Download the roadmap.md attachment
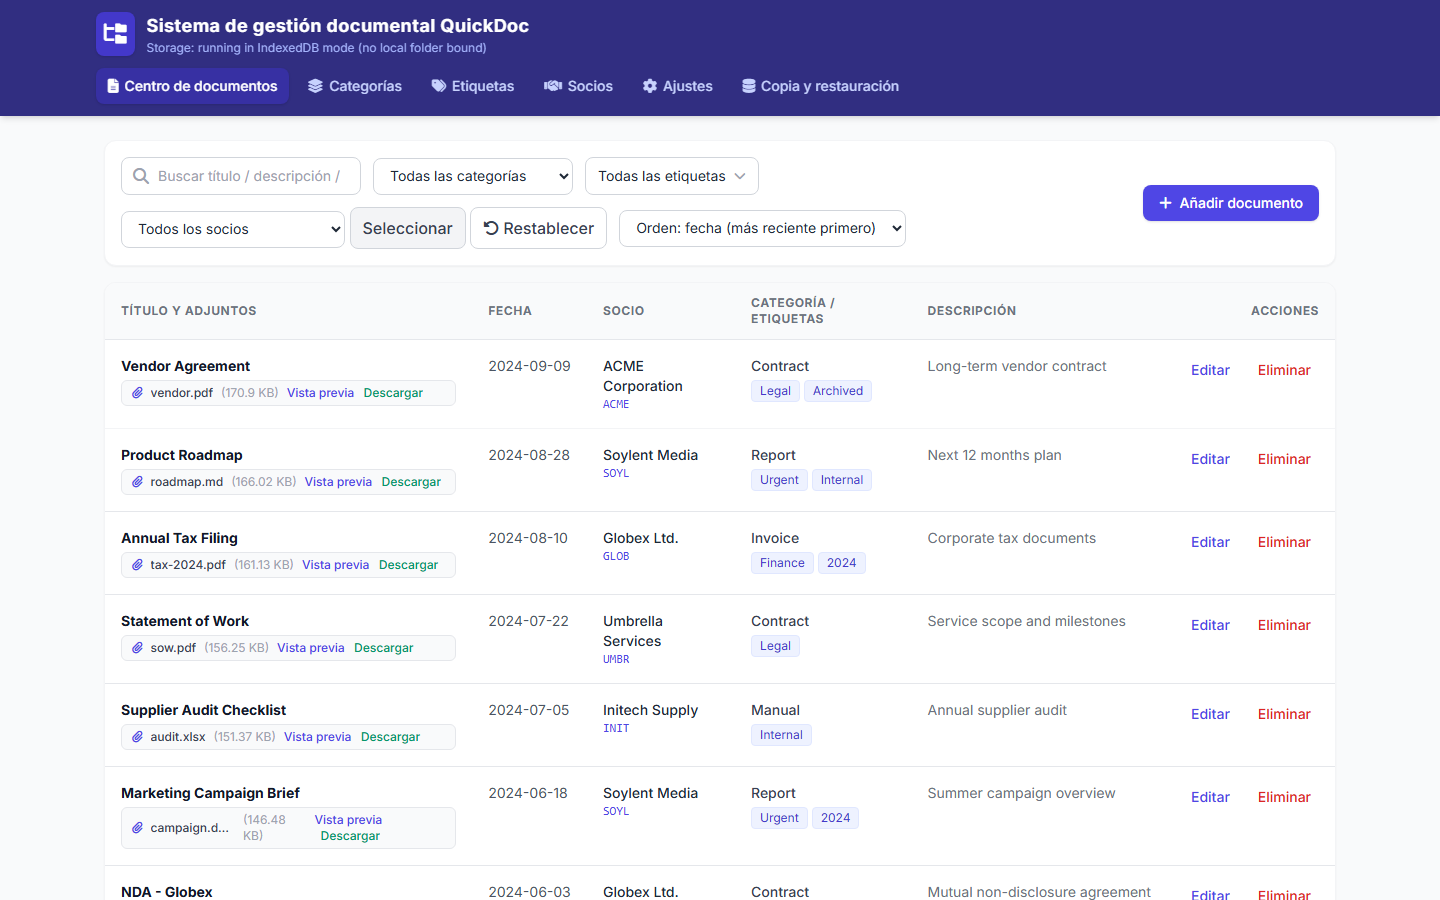The image size is (1440, 900). pyautogui.click(x=411, y=482)
